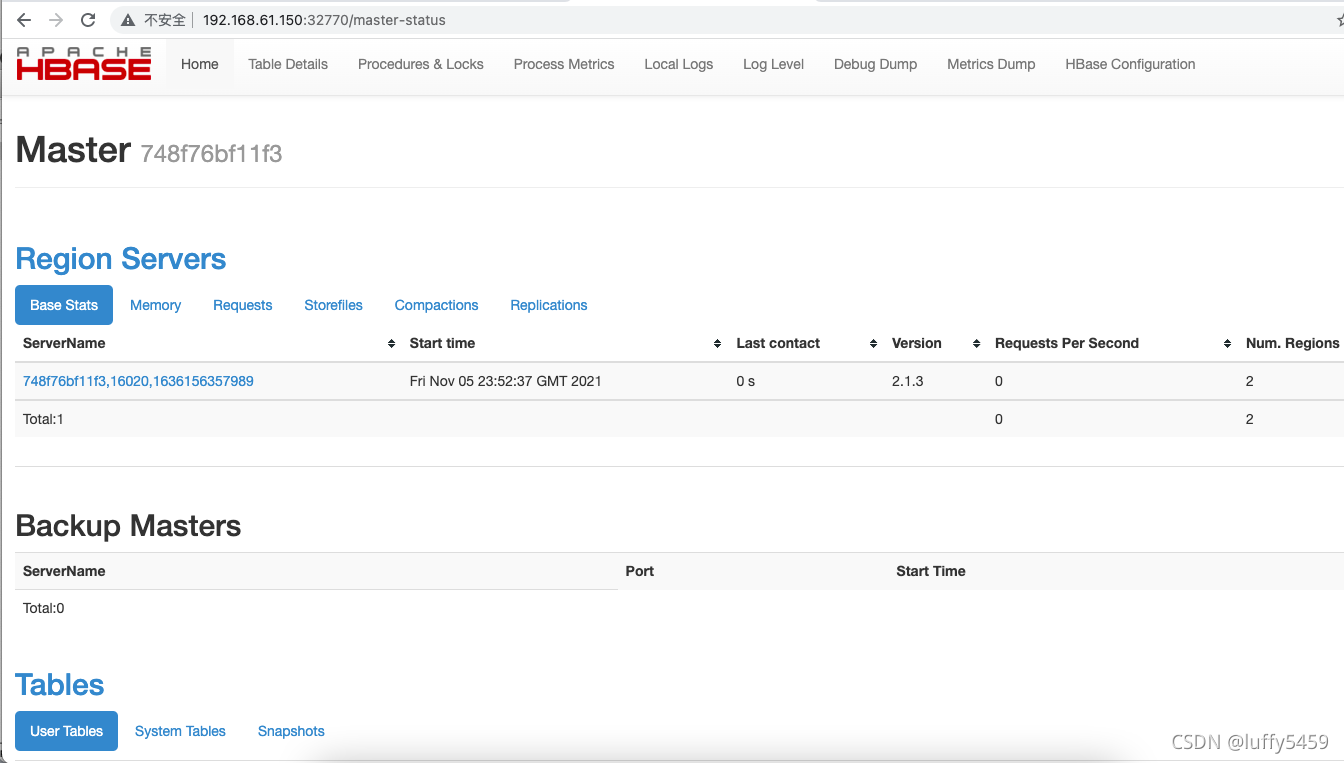Open the Storefiles stats view
Screen dimensions: 1344x763
[x=333, y=305]
